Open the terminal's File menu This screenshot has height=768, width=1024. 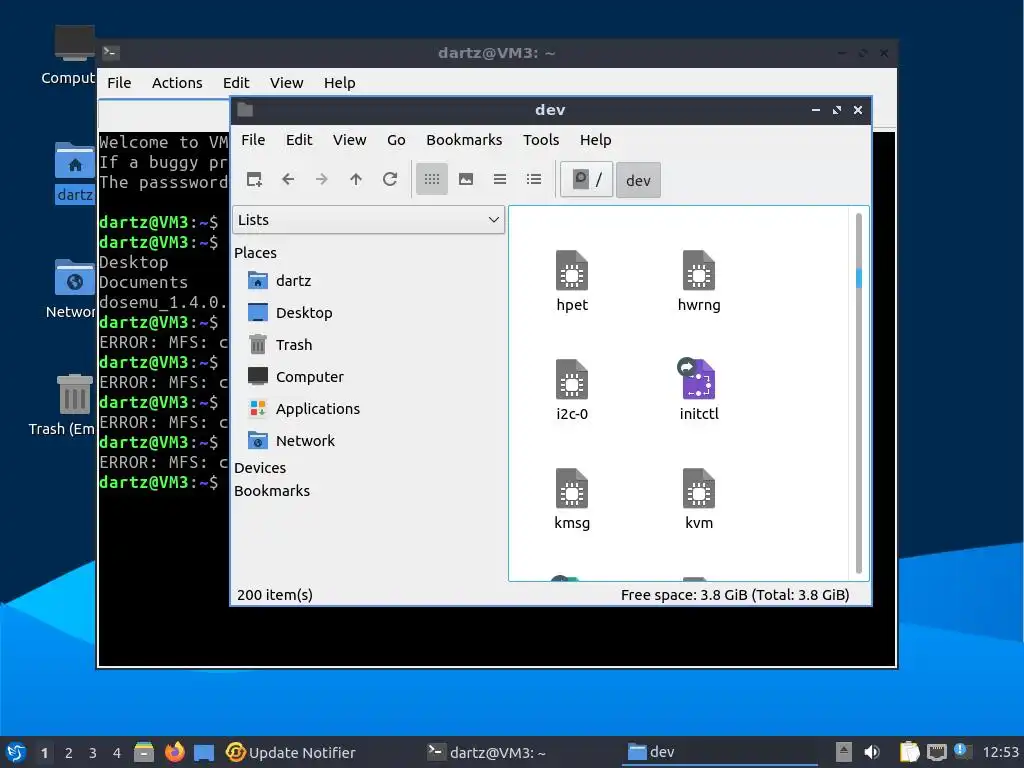119,83
